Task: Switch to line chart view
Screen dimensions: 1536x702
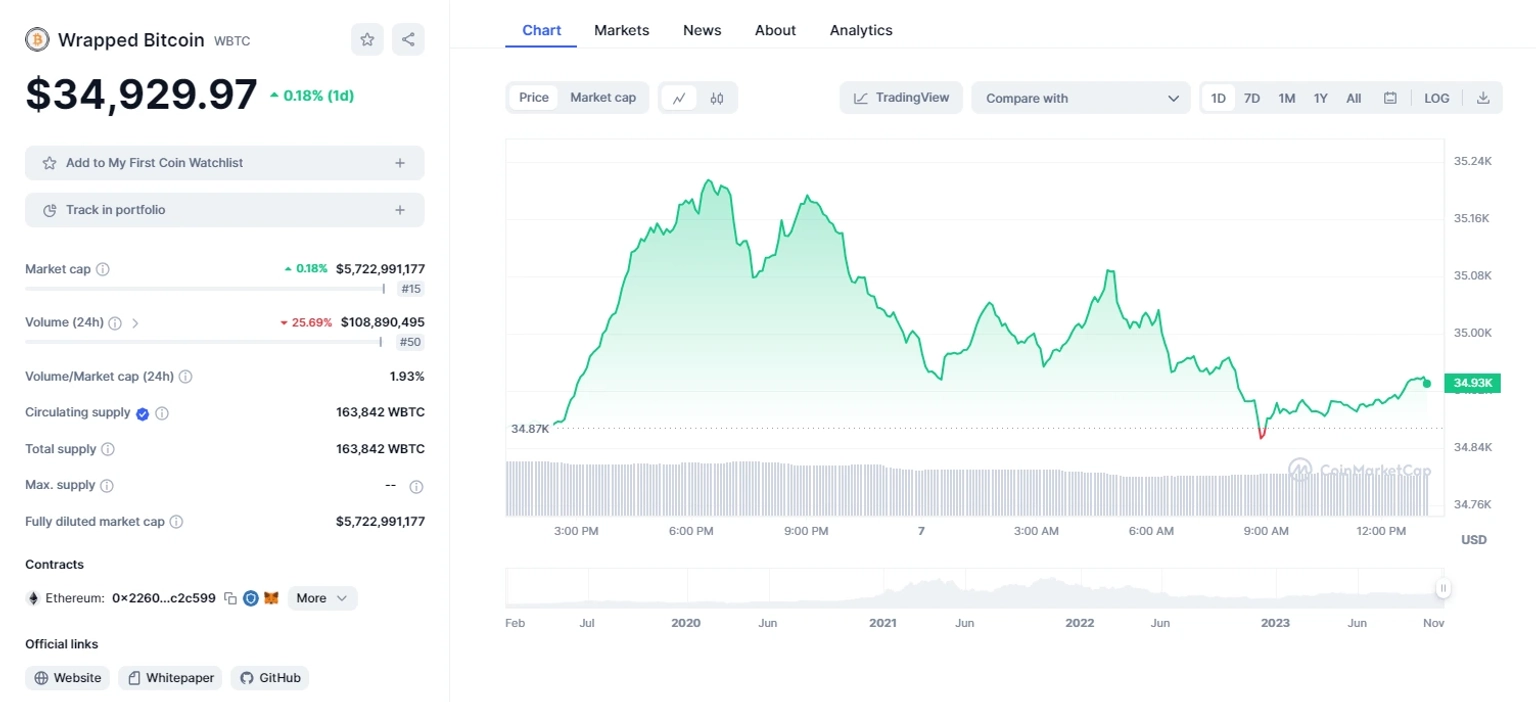Action: pos(679,98)
